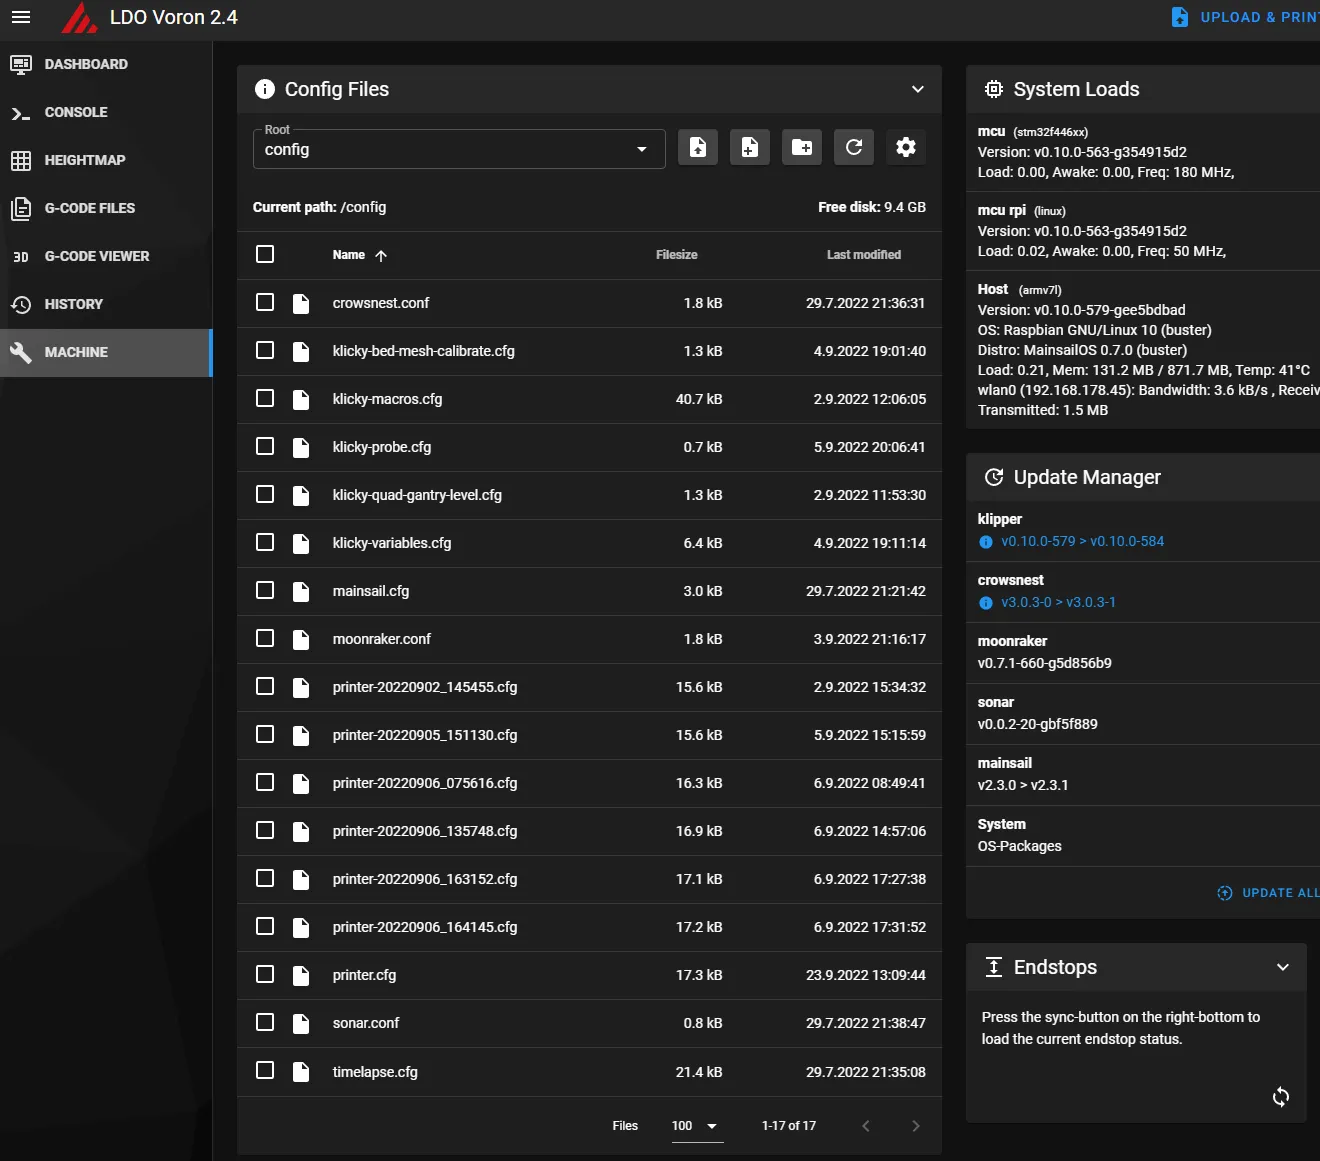Open the Heightmap page
The image size is (1320, 1161).
tap(106, 160)
